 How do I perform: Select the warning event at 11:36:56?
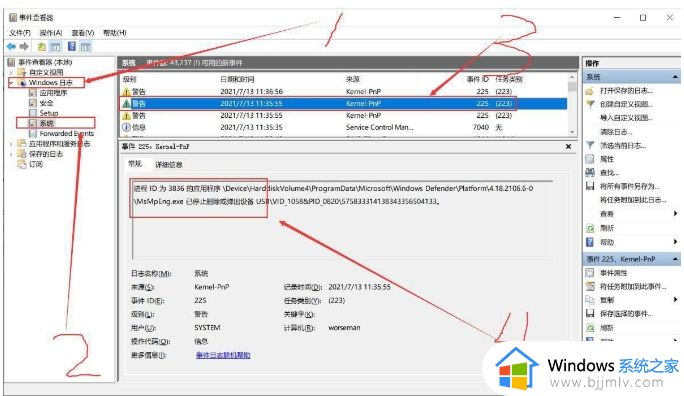[x=344, y=92]
